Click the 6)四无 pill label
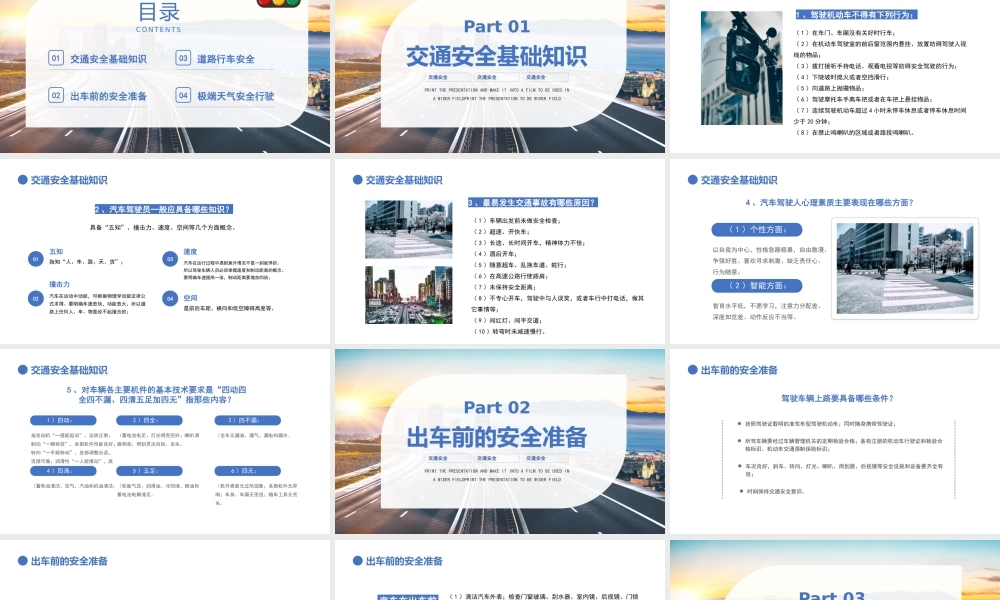 coord(247,471)
